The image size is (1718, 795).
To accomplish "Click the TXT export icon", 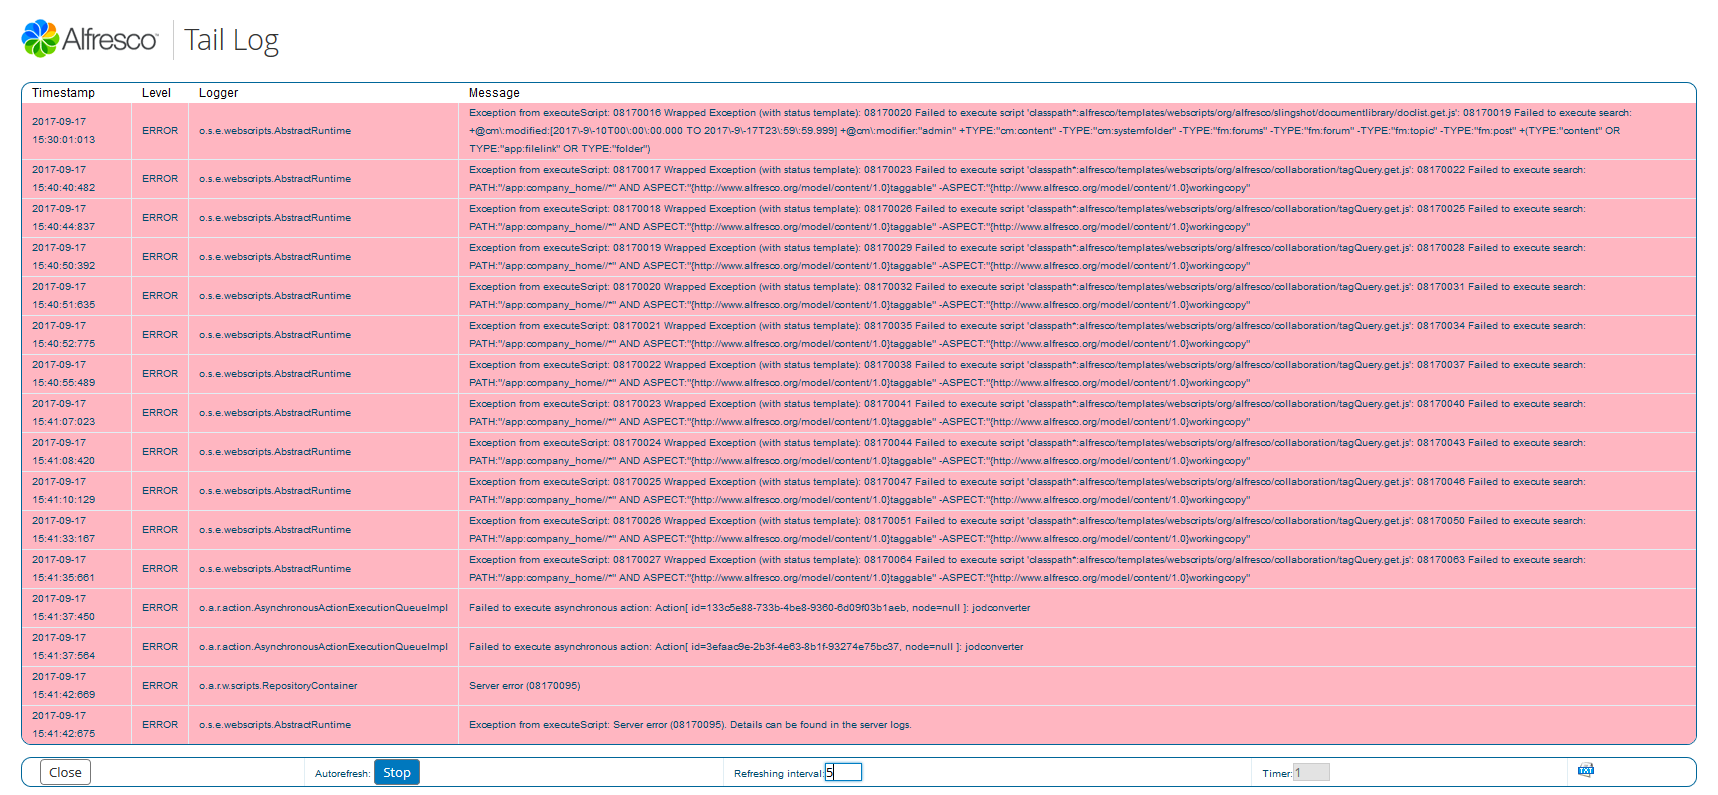I will tap(1586, 770).
